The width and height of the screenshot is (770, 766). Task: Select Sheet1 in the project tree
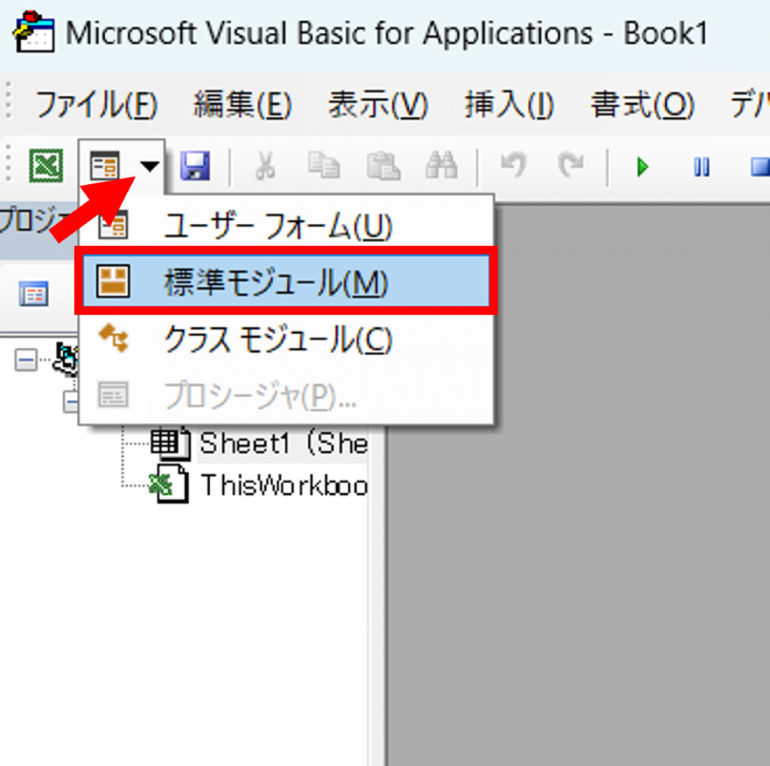point(283,443)
